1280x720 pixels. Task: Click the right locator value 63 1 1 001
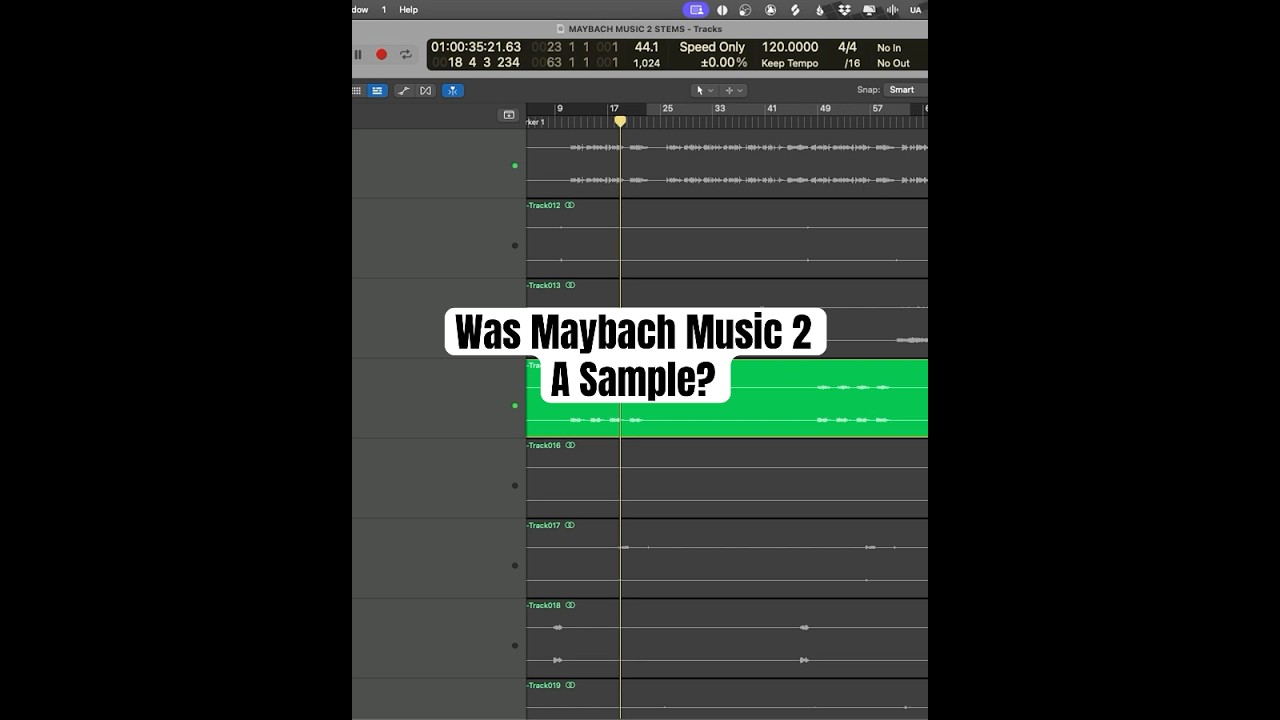pyautogui.click(x=575, y=63)
